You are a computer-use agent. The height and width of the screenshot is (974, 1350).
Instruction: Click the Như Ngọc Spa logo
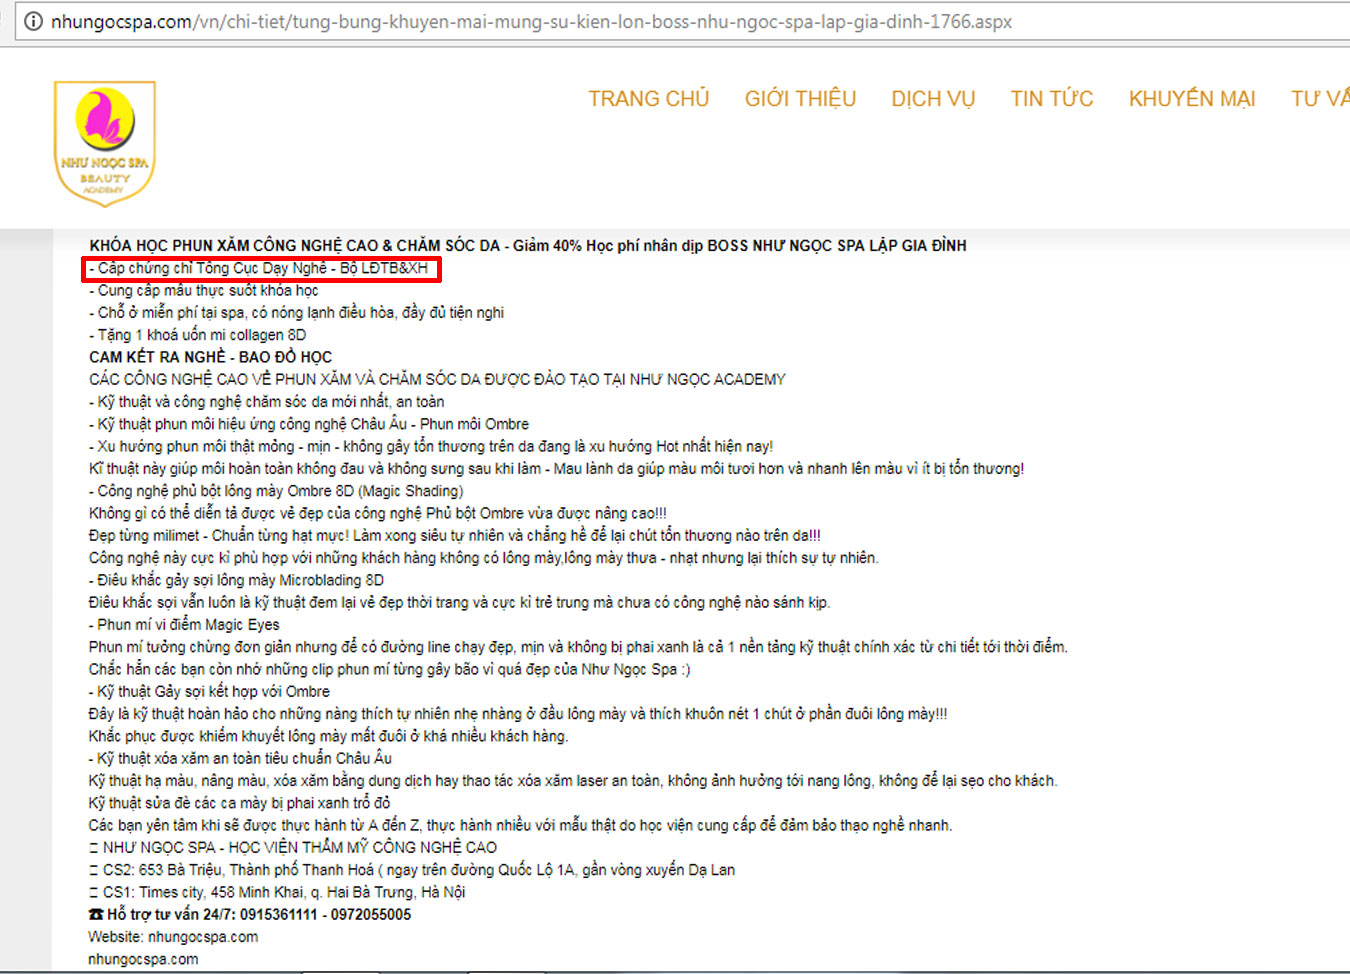[105, 143]
